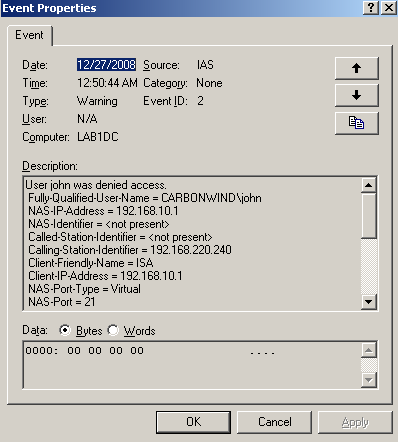Screen dimensions: 398x442
Task: Click the Data box scrollbar up arrow
Action: 369,350
